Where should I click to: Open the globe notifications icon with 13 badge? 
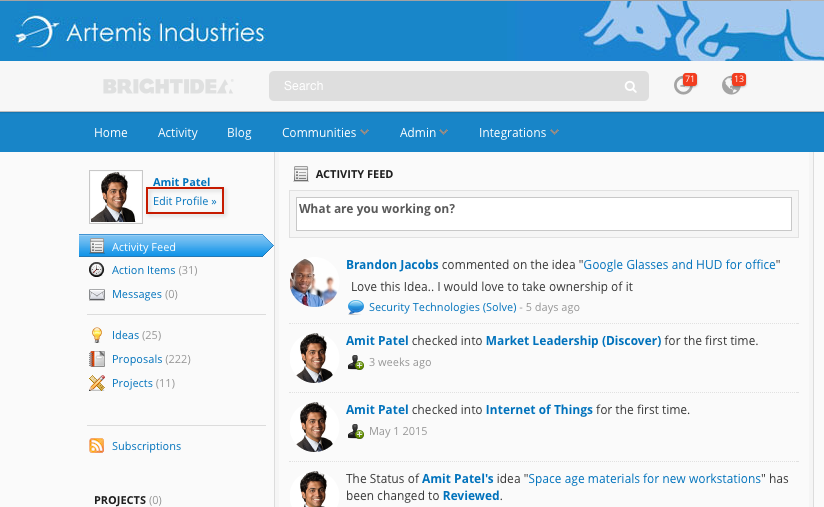pyautogui.click(x=733, y=84)
